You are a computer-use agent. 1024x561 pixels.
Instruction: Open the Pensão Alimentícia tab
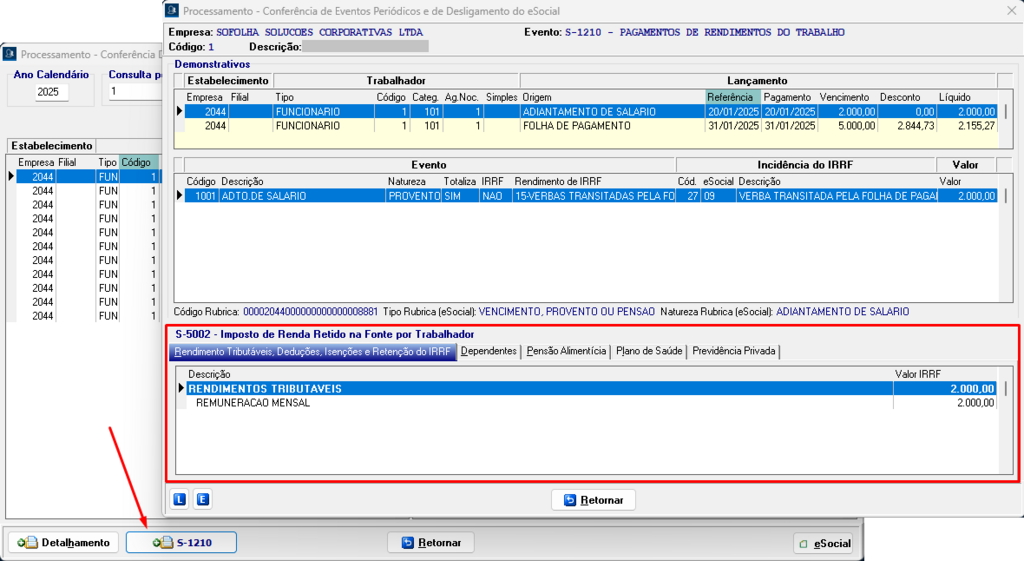coord(567,351)
